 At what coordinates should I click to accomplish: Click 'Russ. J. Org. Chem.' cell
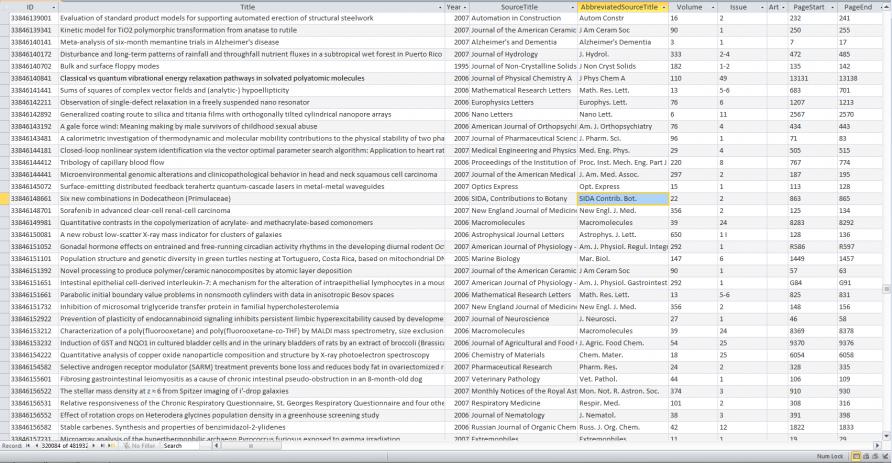pyautogui.click(x=622, y=427)
